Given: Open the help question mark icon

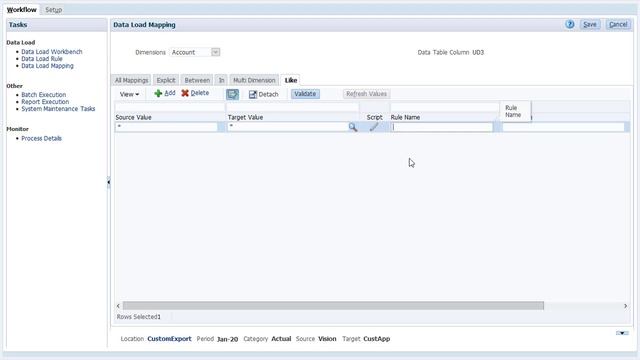Looking at the screenshot, I should coord(570,24).
